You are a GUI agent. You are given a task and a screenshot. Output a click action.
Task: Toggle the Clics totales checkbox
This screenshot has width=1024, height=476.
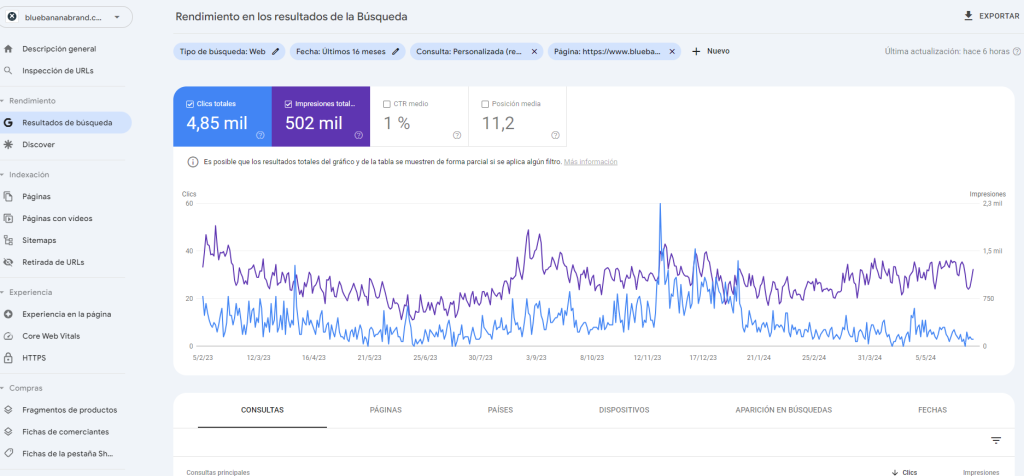190,103
